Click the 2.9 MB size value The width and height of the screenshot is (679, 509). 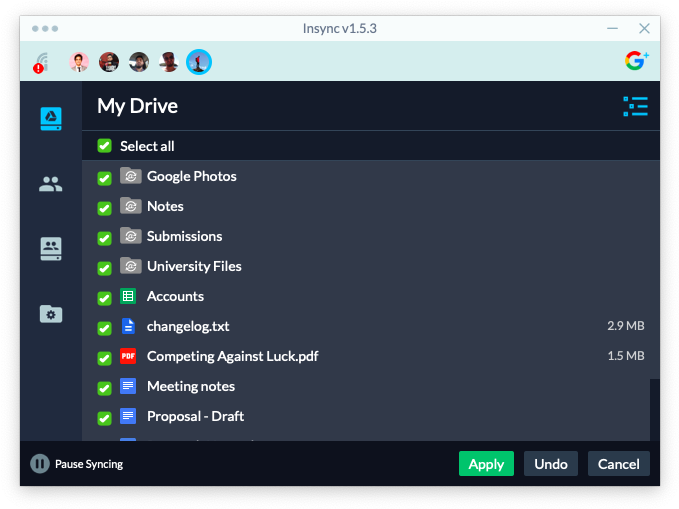(x=626, y=326)
